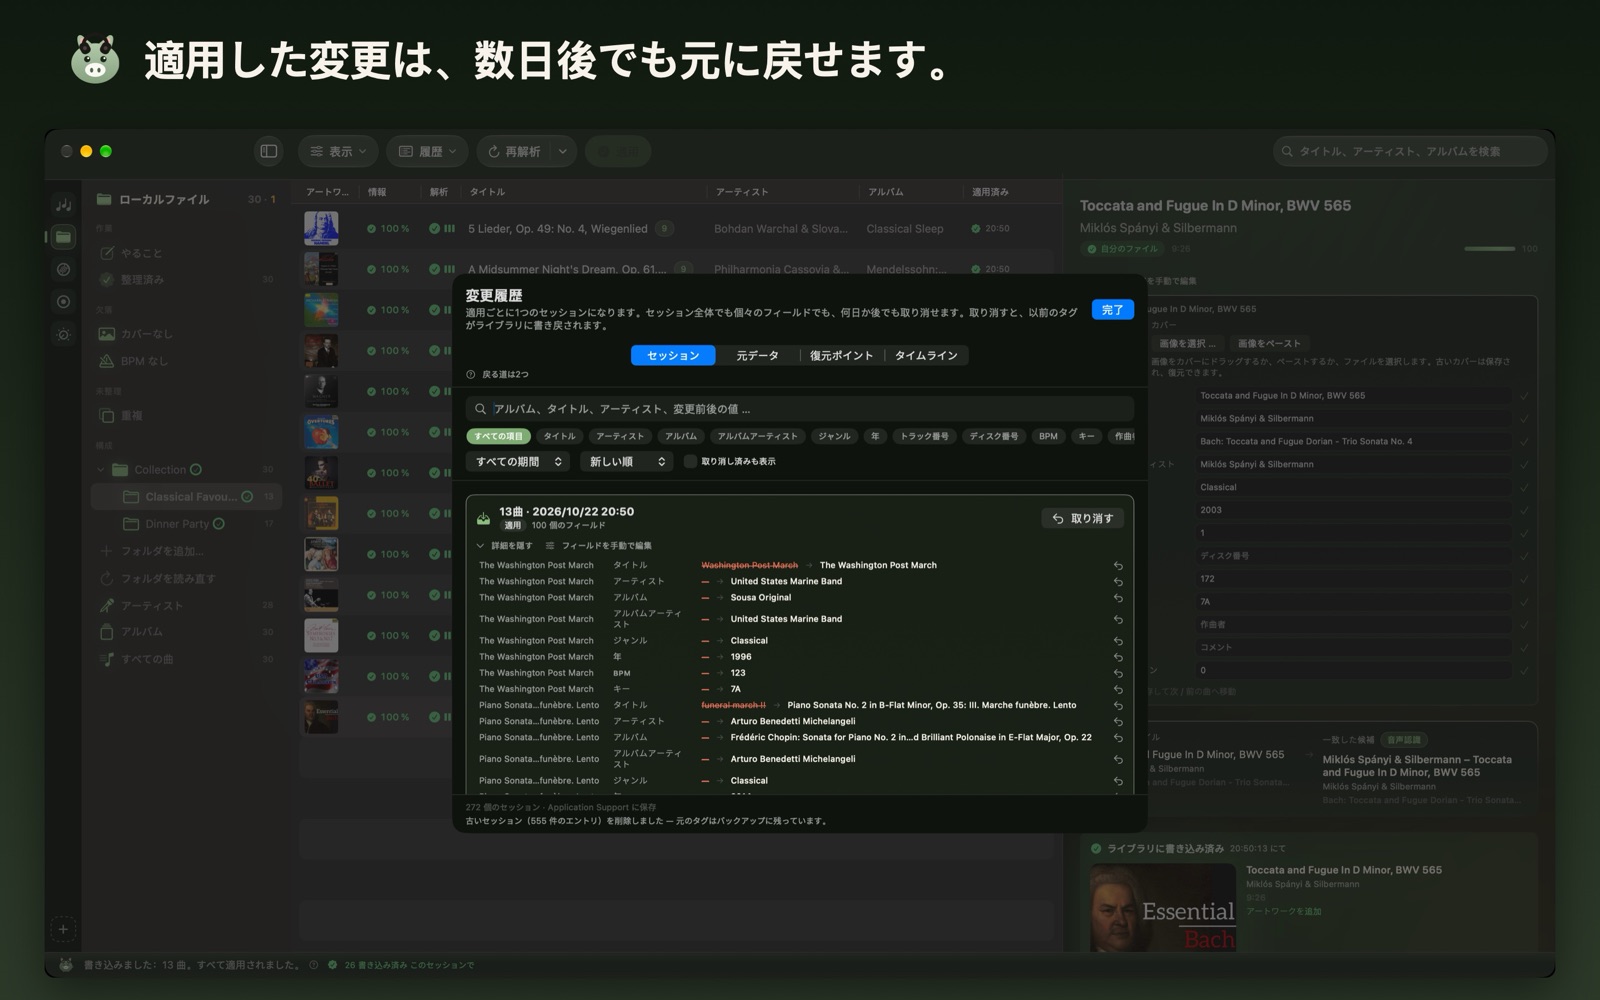The width and height of the screenshot is (1600, 1000).
Task: Open the 表示 toolbar dropdown
Action: click(338, 151)
